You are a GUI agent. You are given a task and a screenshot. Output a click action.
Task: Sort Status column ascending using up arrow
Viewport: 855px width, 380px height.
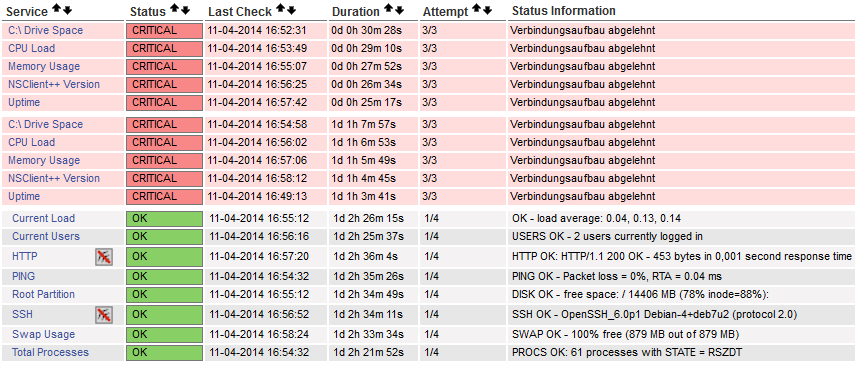(174, 9)
